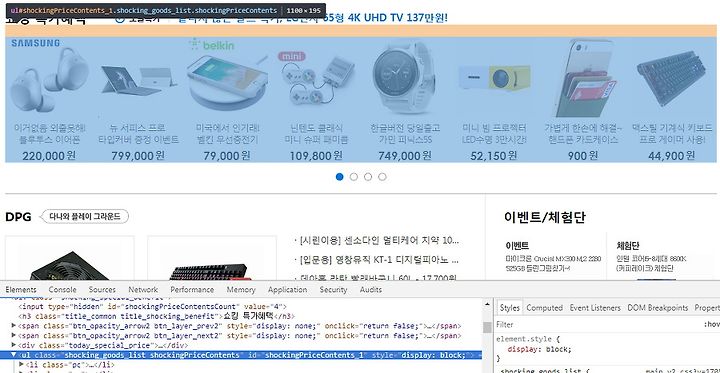Expand the btn_layer_prev2 span node

coord(14,326)
